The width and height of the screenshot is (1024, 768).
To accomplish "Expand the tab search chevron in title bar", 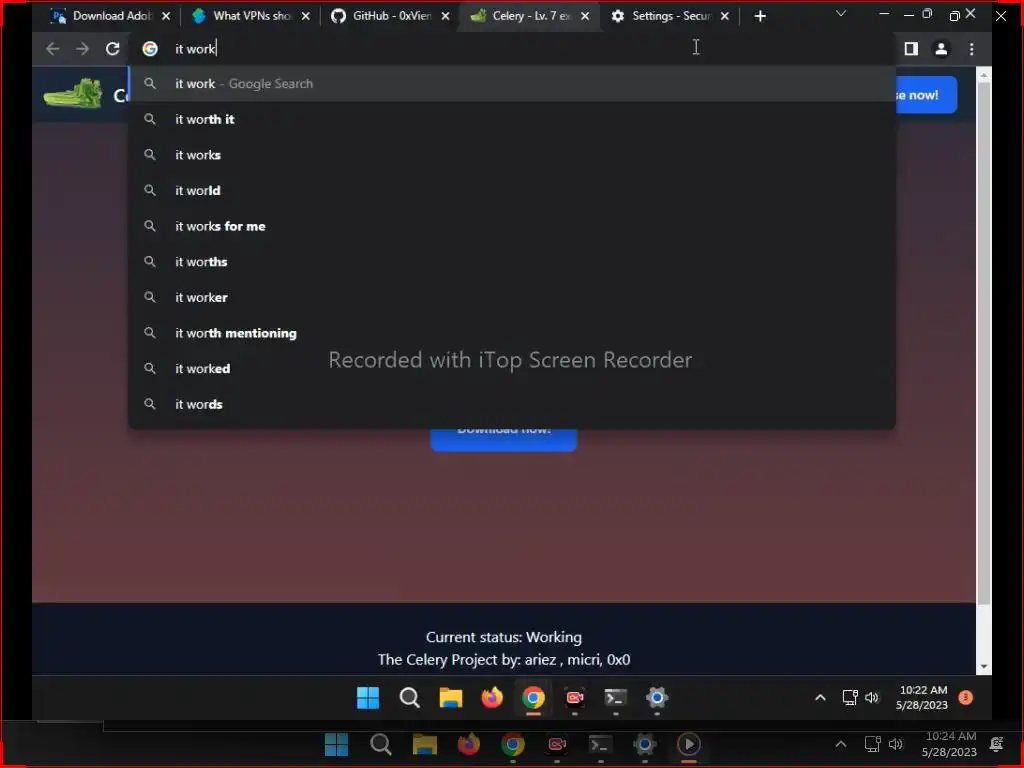I will point(841,14).
